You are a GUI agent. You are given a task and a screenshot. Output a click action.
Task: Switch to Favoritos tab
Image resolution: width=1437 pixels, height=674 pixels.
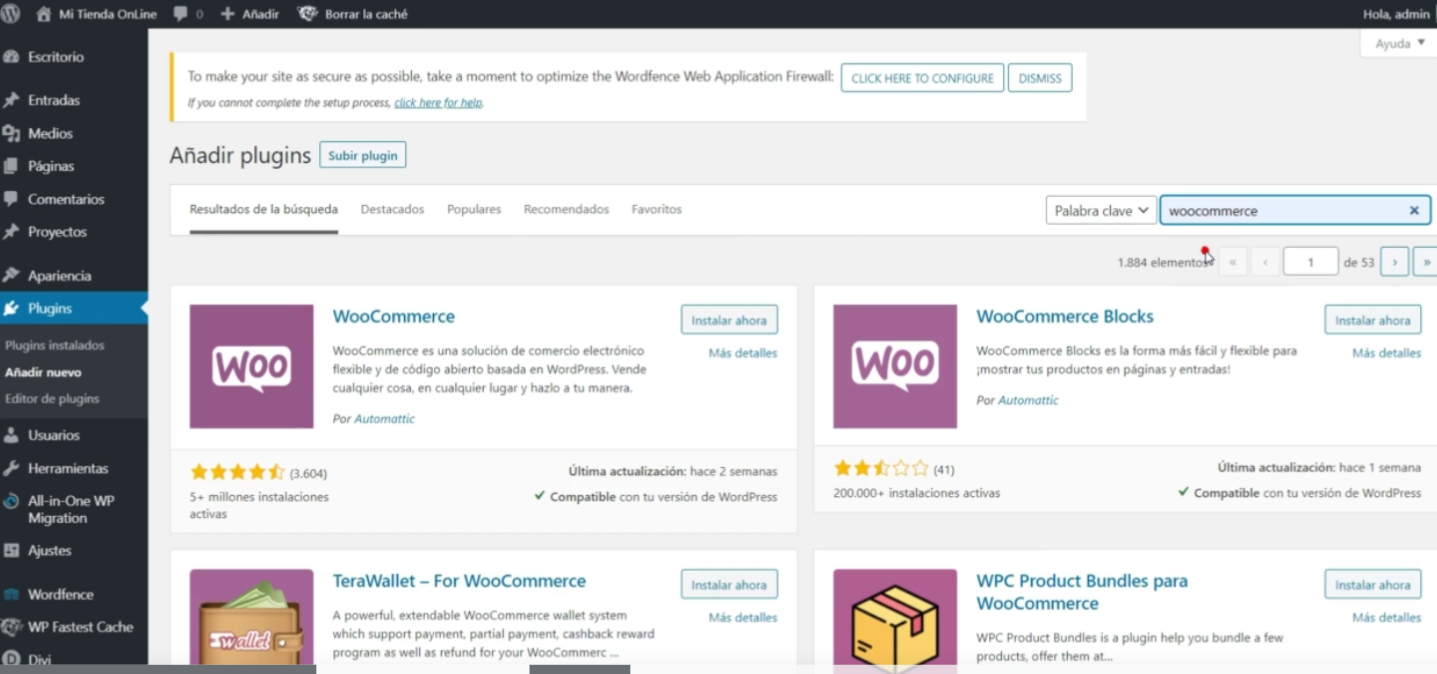click(x=656, y=209)
